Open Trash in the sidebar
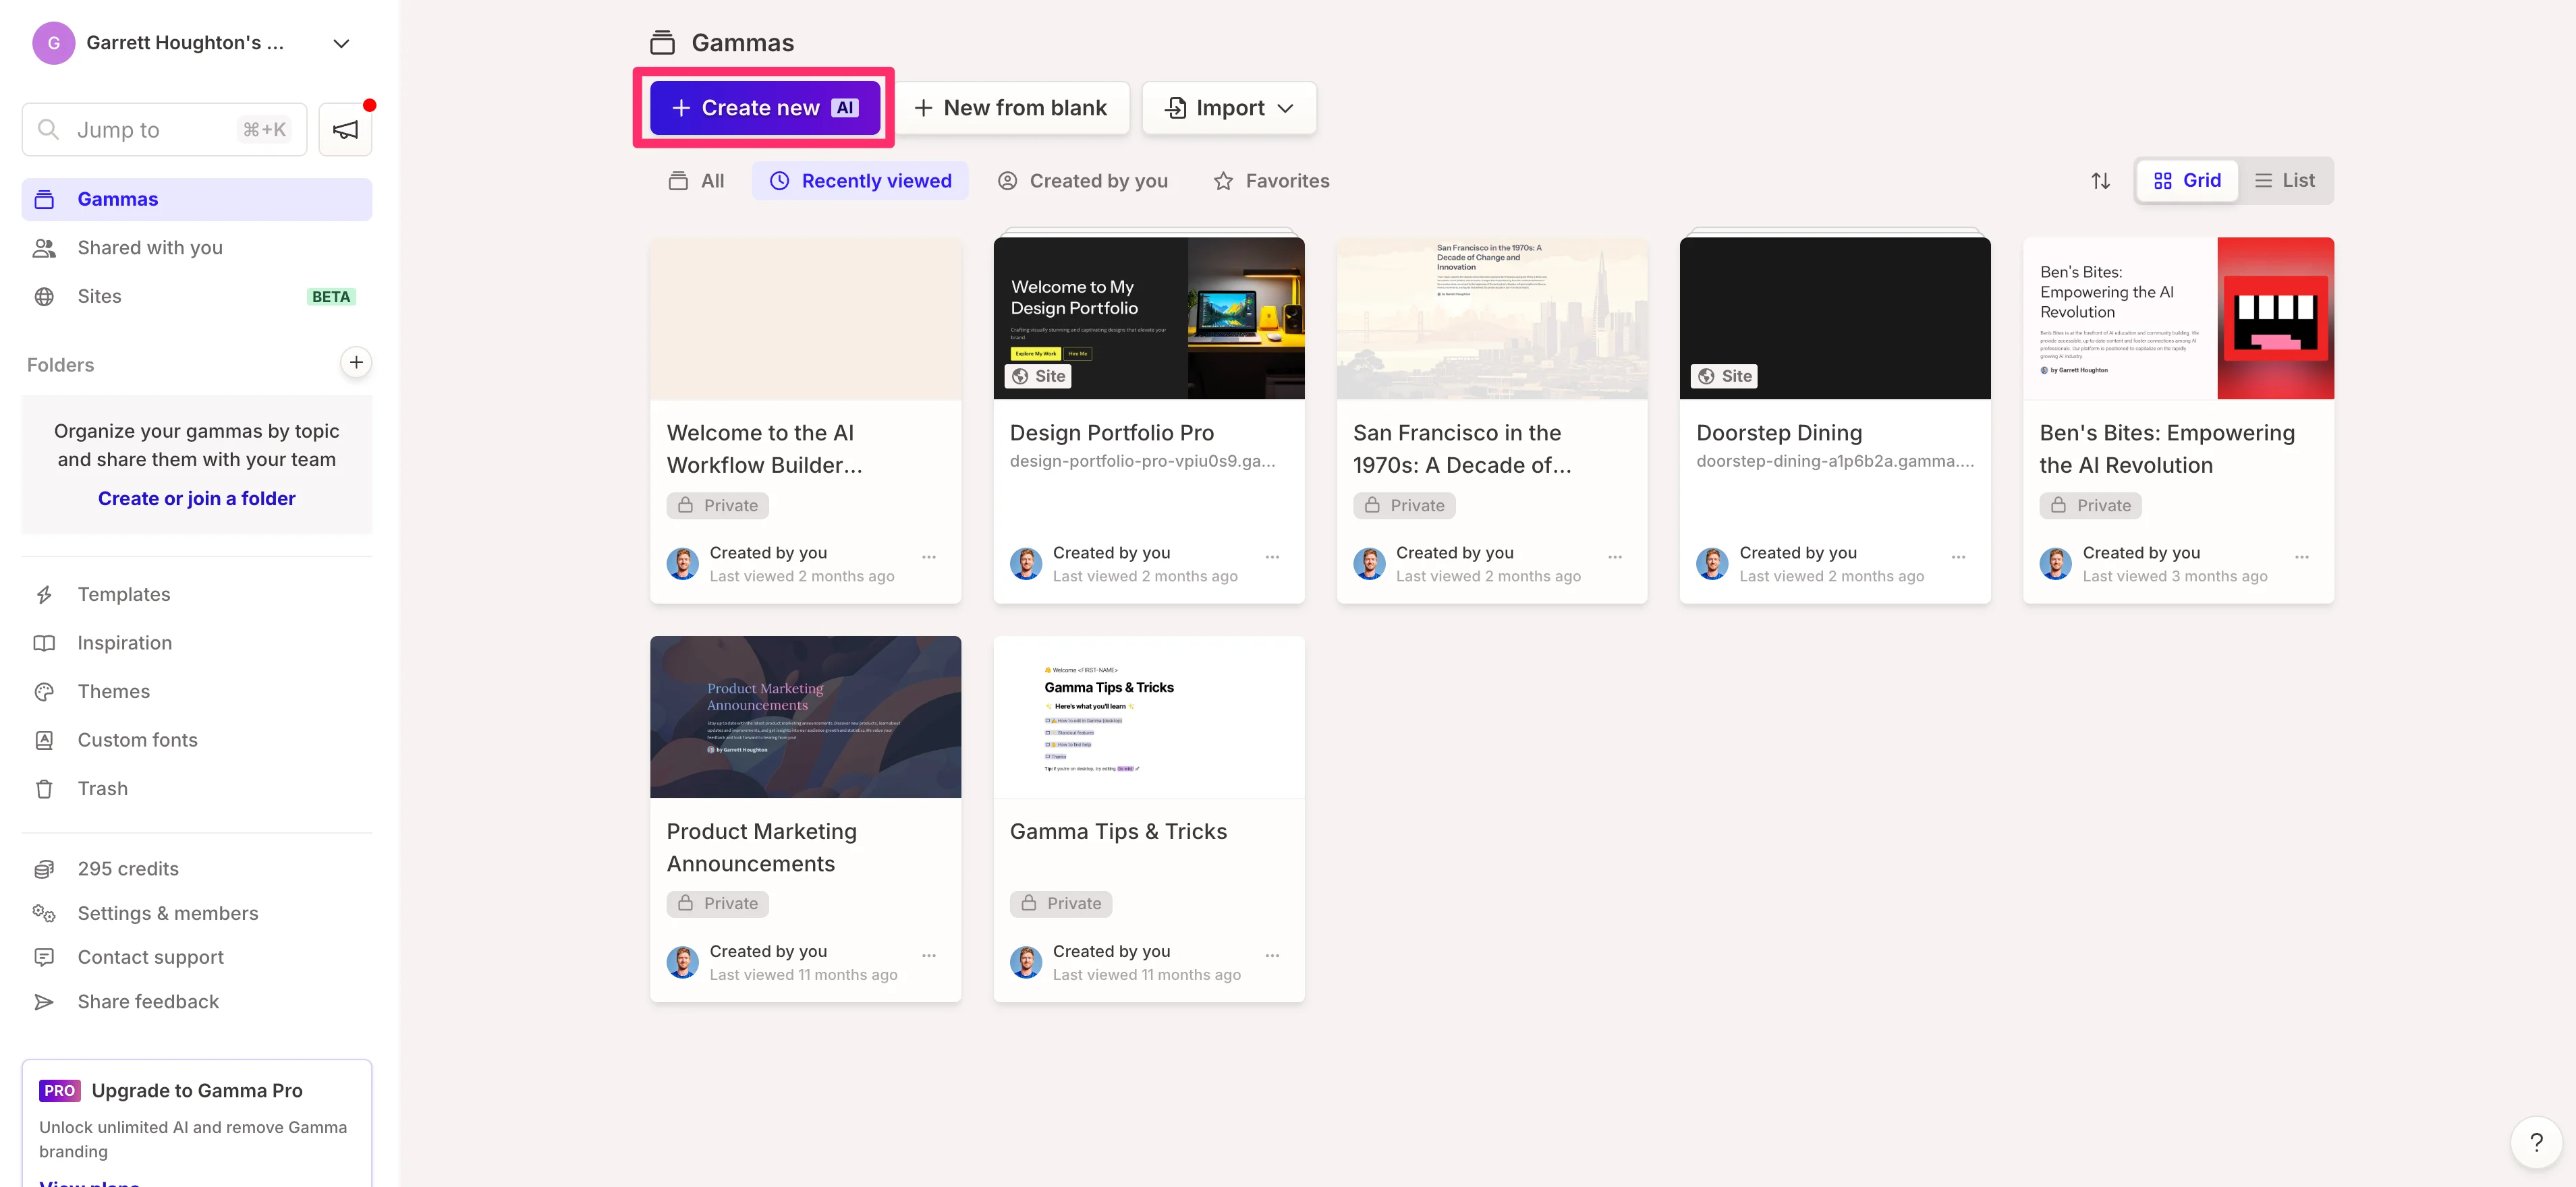The image size is (2576, 1187). pyautogui.click(x=102, y=789)
